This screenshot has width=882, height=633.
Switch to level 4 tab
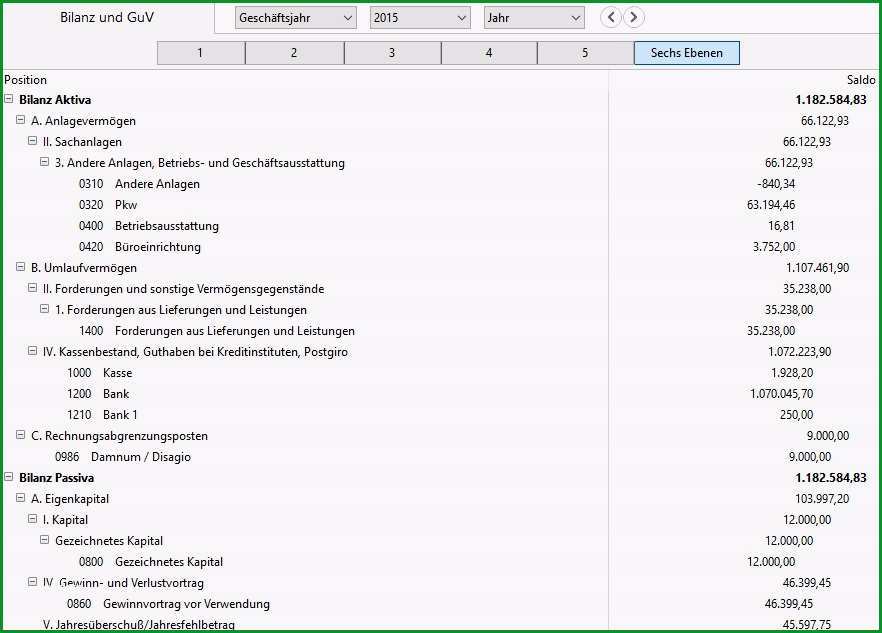tap(489, 53)
